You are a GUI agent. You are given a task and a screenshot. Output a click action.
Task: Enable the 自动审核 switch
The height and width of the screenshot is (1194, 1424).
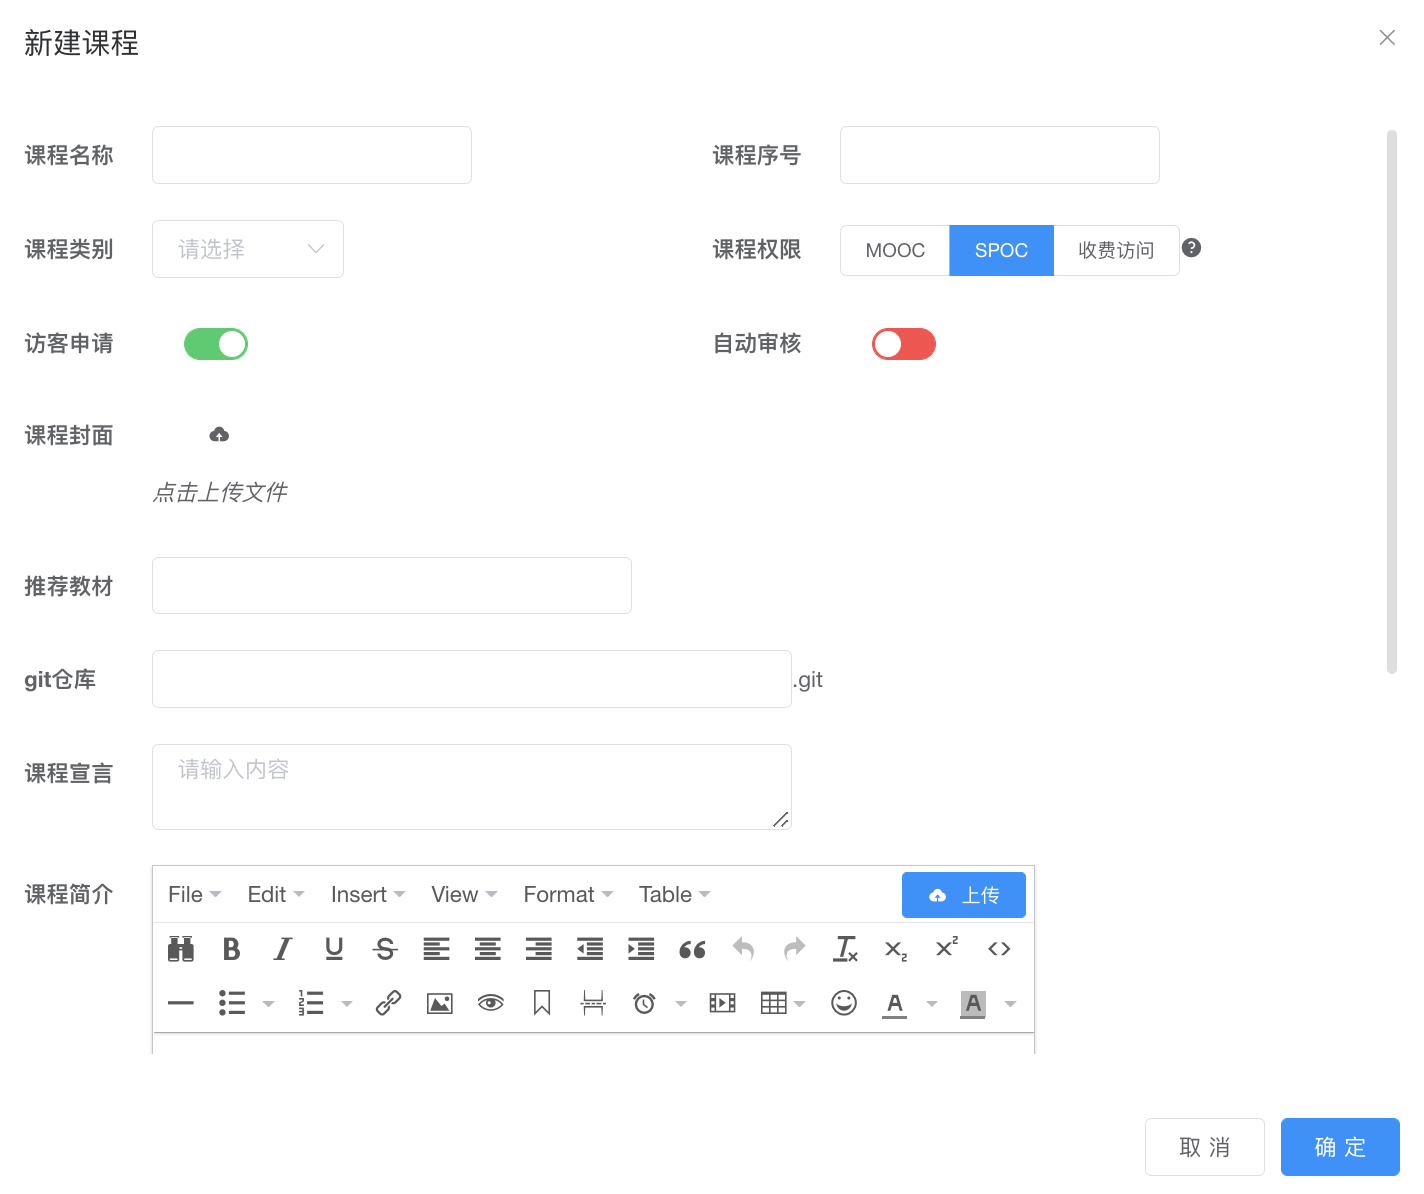pos(904,344)
